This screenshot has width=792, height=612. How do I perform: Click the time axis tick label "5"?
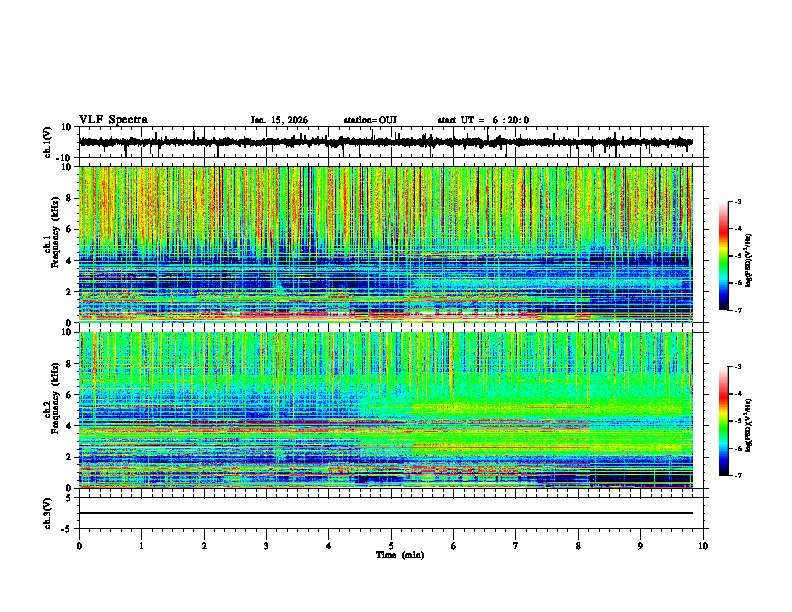[391, 546]
